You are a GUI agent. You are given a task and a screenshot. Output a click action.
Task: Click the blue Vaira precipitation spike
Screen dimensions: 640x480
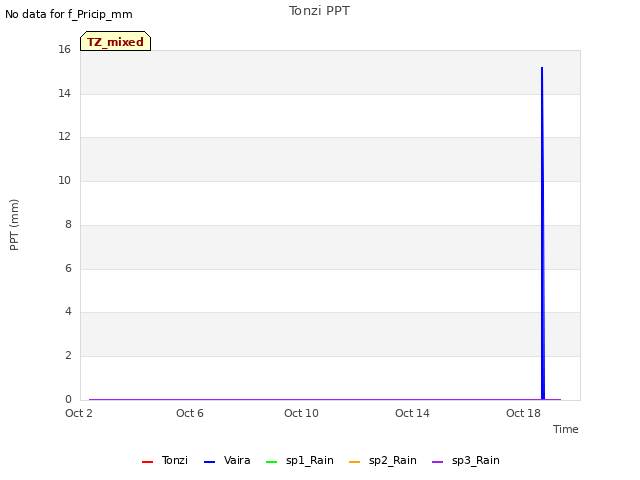542,233
